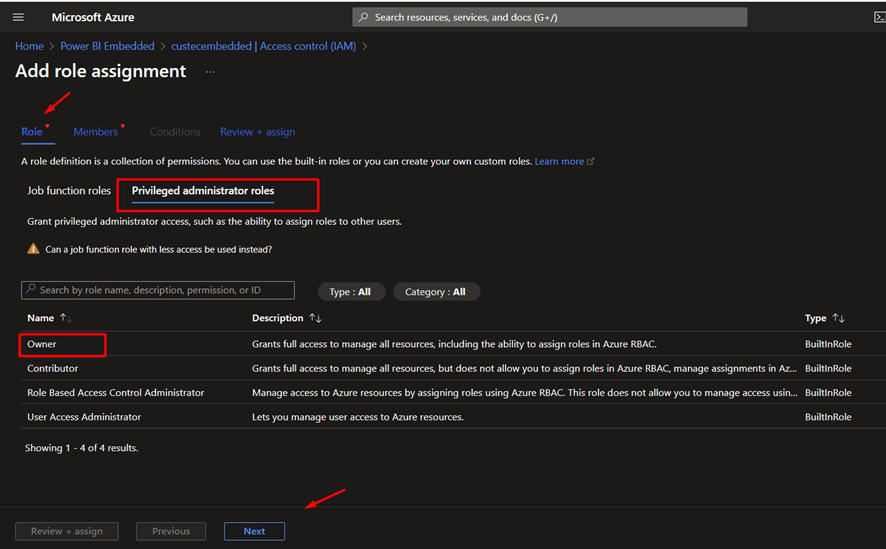Viewport: 886px width, 549px height.
Task: Open the Conditions tab
Action: click(x=175, y=132)
